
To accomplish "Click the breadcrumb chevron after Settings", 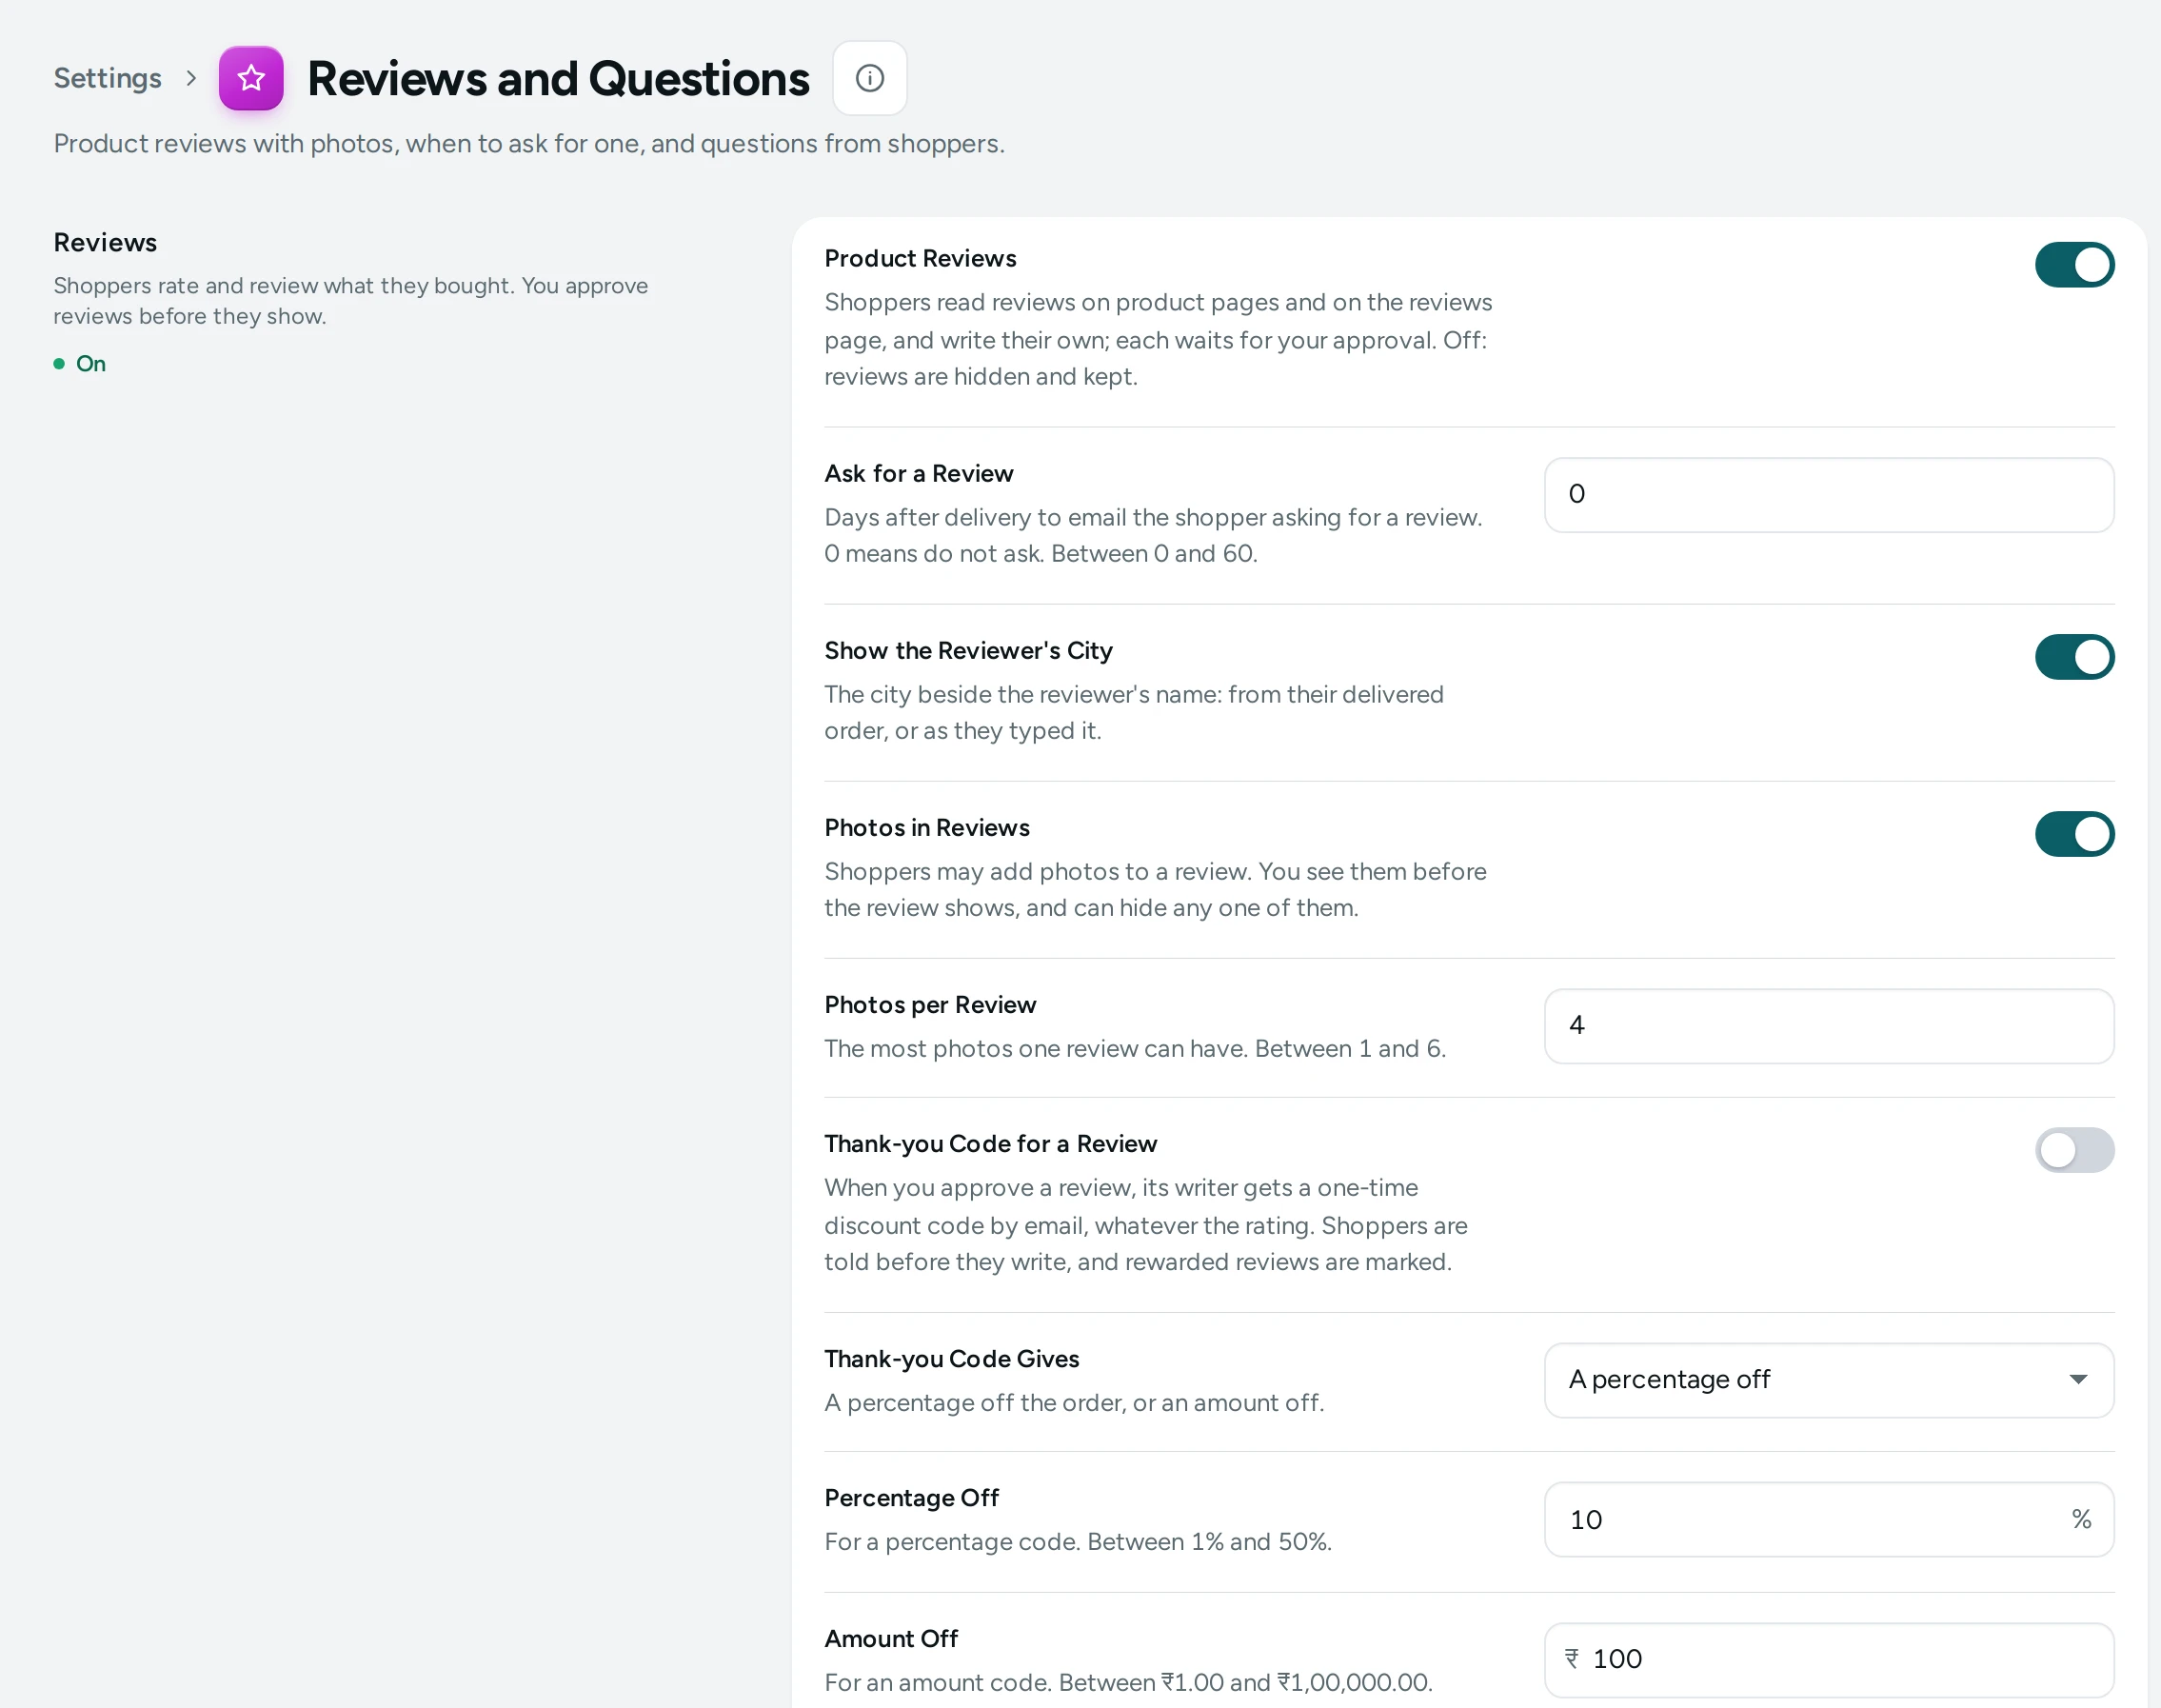I will pos(191,78).
